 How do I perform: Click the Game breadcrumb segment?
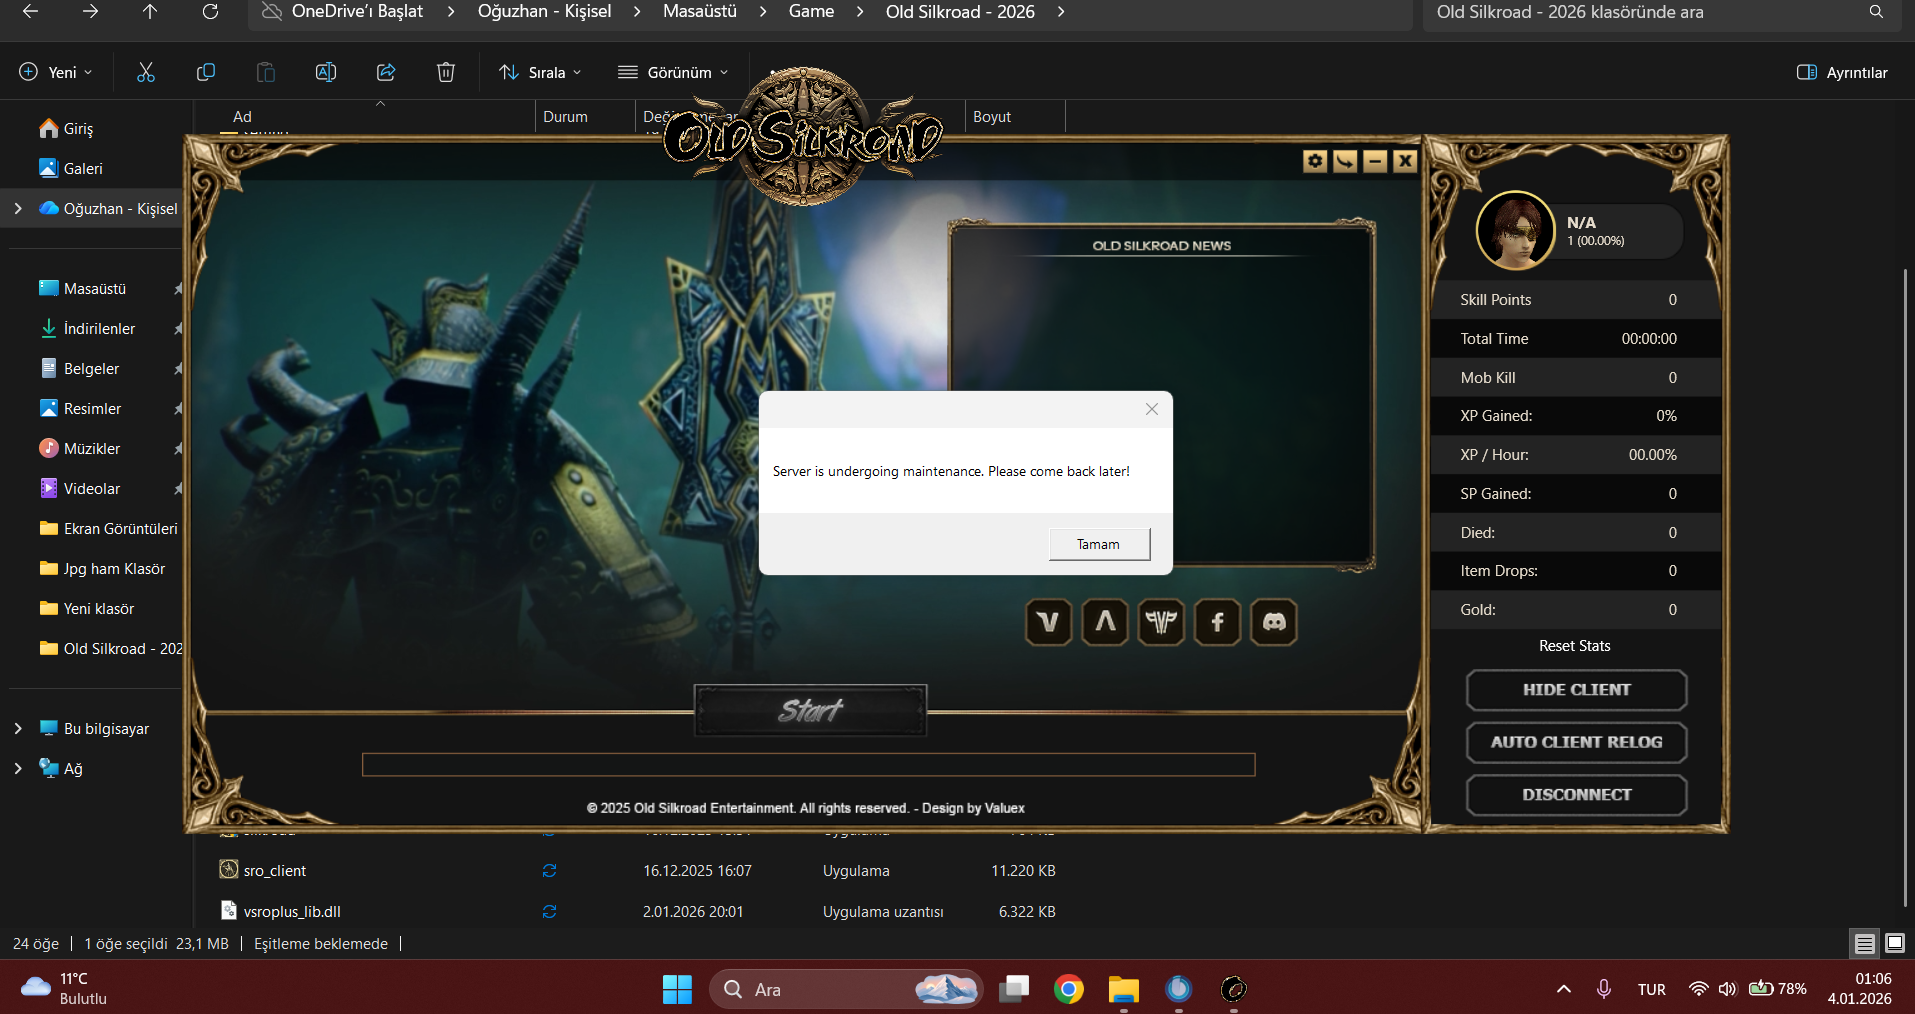click(x=811, y=12)
